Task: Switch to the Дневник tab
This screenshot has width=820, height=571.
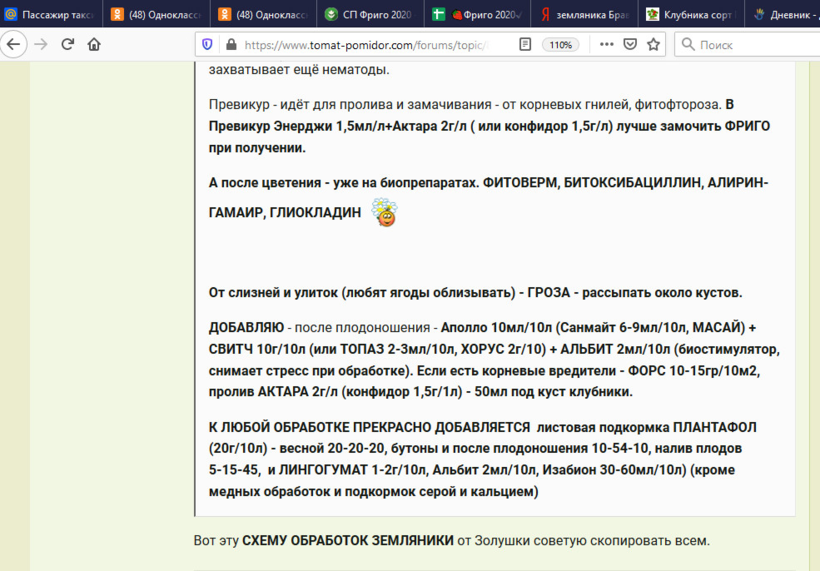Action: [783, 14]
